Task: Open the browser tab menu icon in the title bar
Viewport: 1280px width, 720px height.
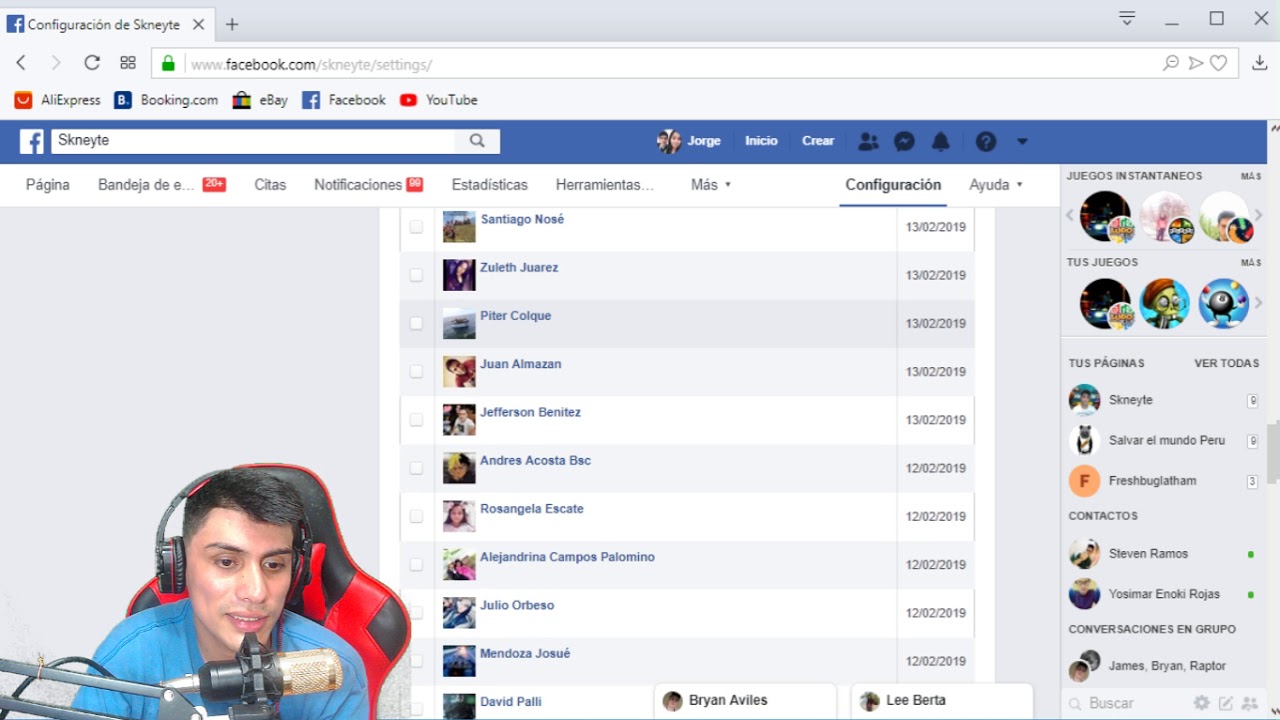Action: click(1127, 18)
